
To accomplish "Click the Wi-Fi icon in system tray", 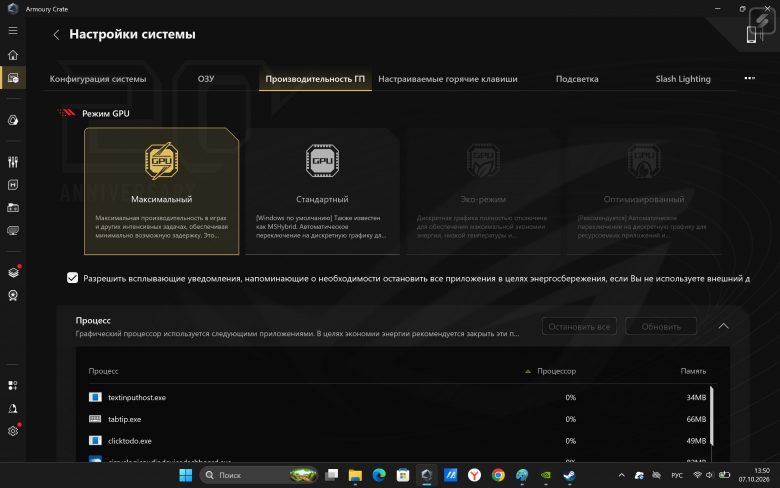I will [x=697, y=475].
